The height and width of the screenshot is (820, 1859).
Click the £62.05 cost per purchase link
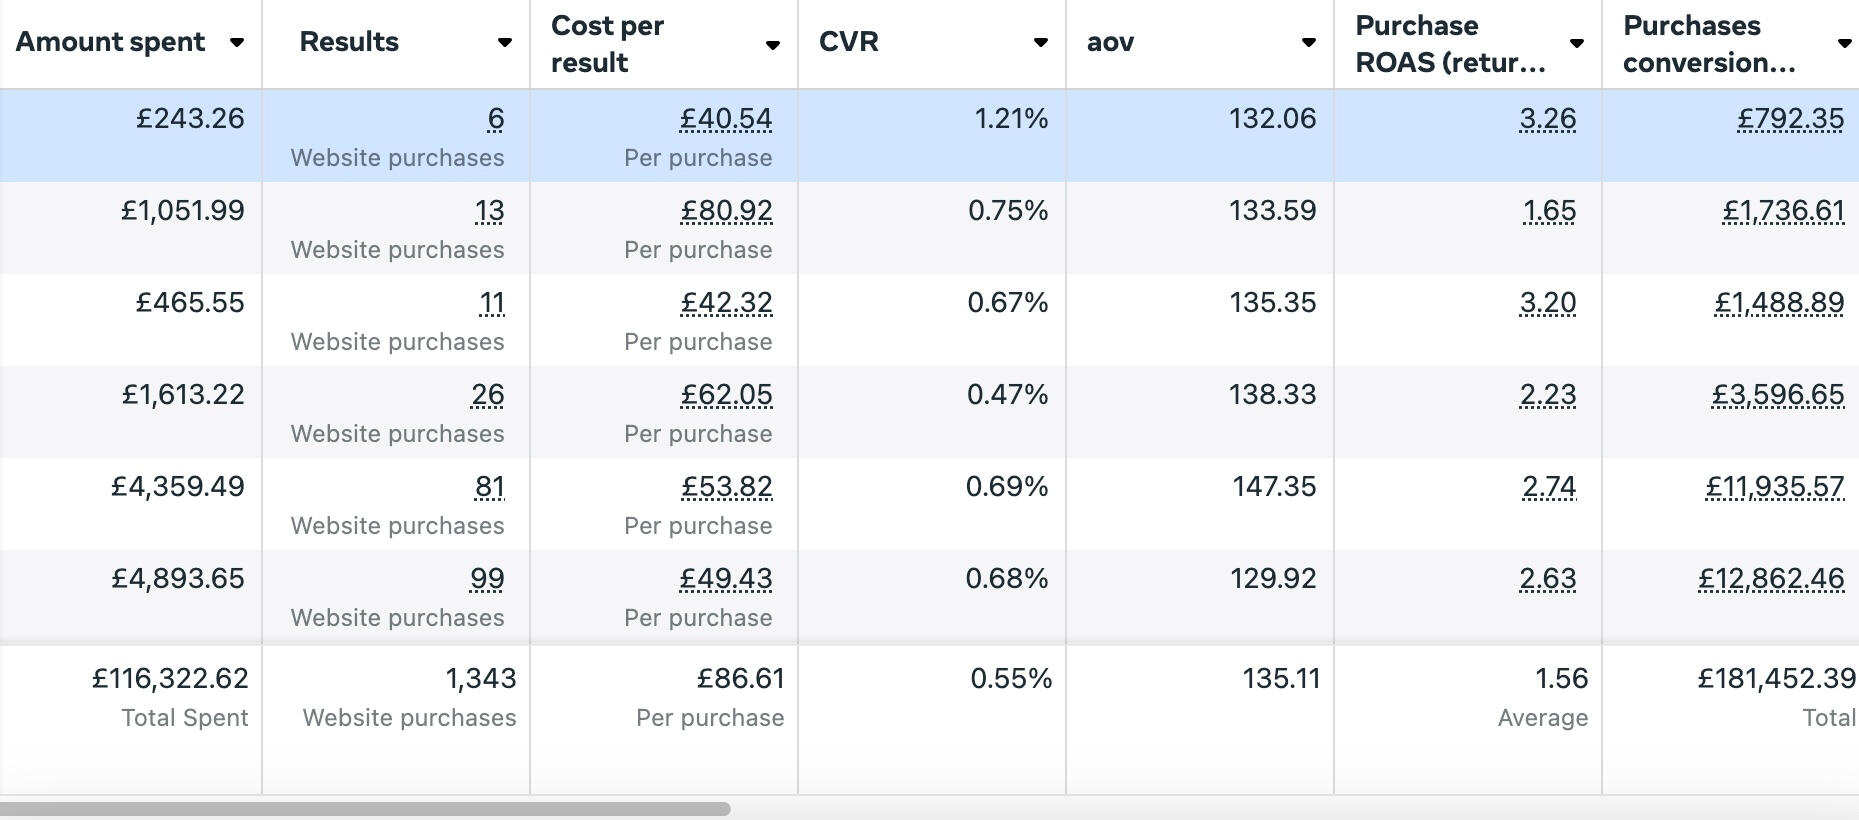point(726,395)
